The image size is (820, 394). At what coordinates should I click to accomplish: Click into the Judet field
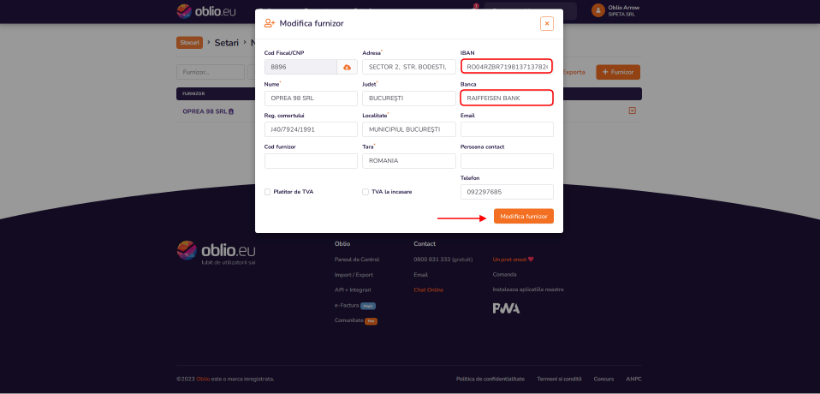[409, 98]
